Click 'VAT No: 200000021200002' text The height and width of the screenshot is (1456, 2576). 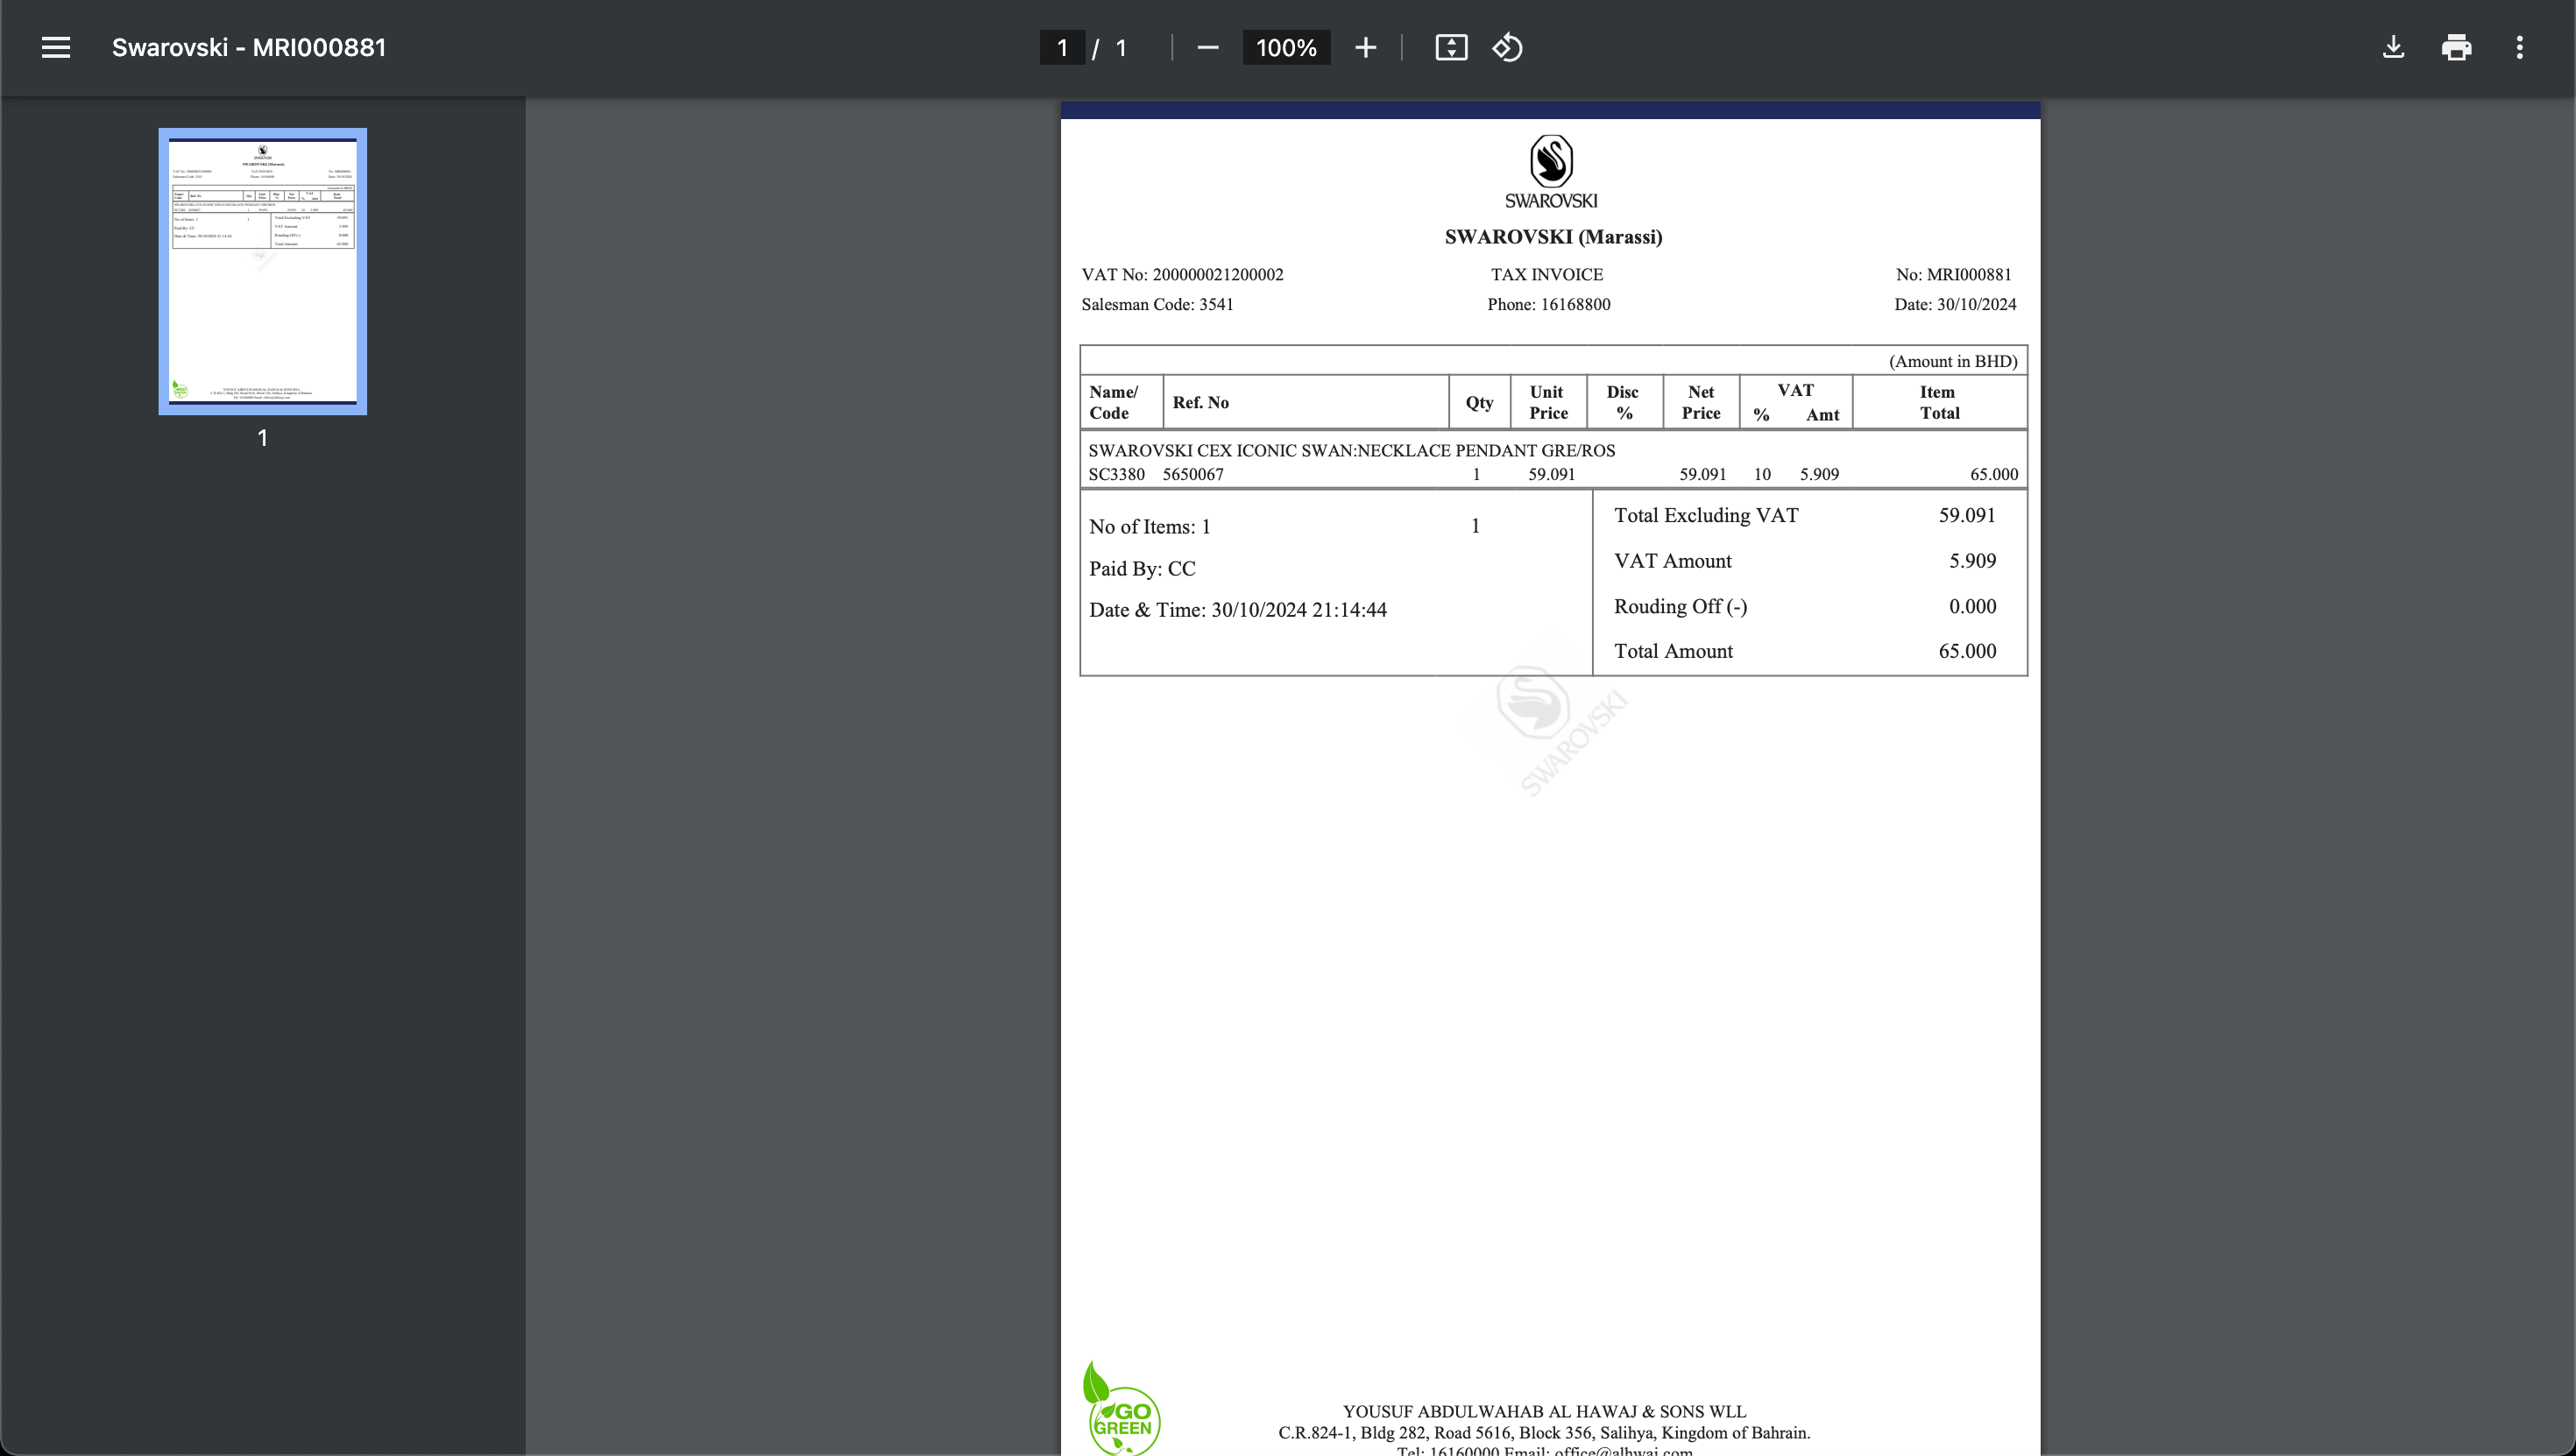coord(1182,274)
